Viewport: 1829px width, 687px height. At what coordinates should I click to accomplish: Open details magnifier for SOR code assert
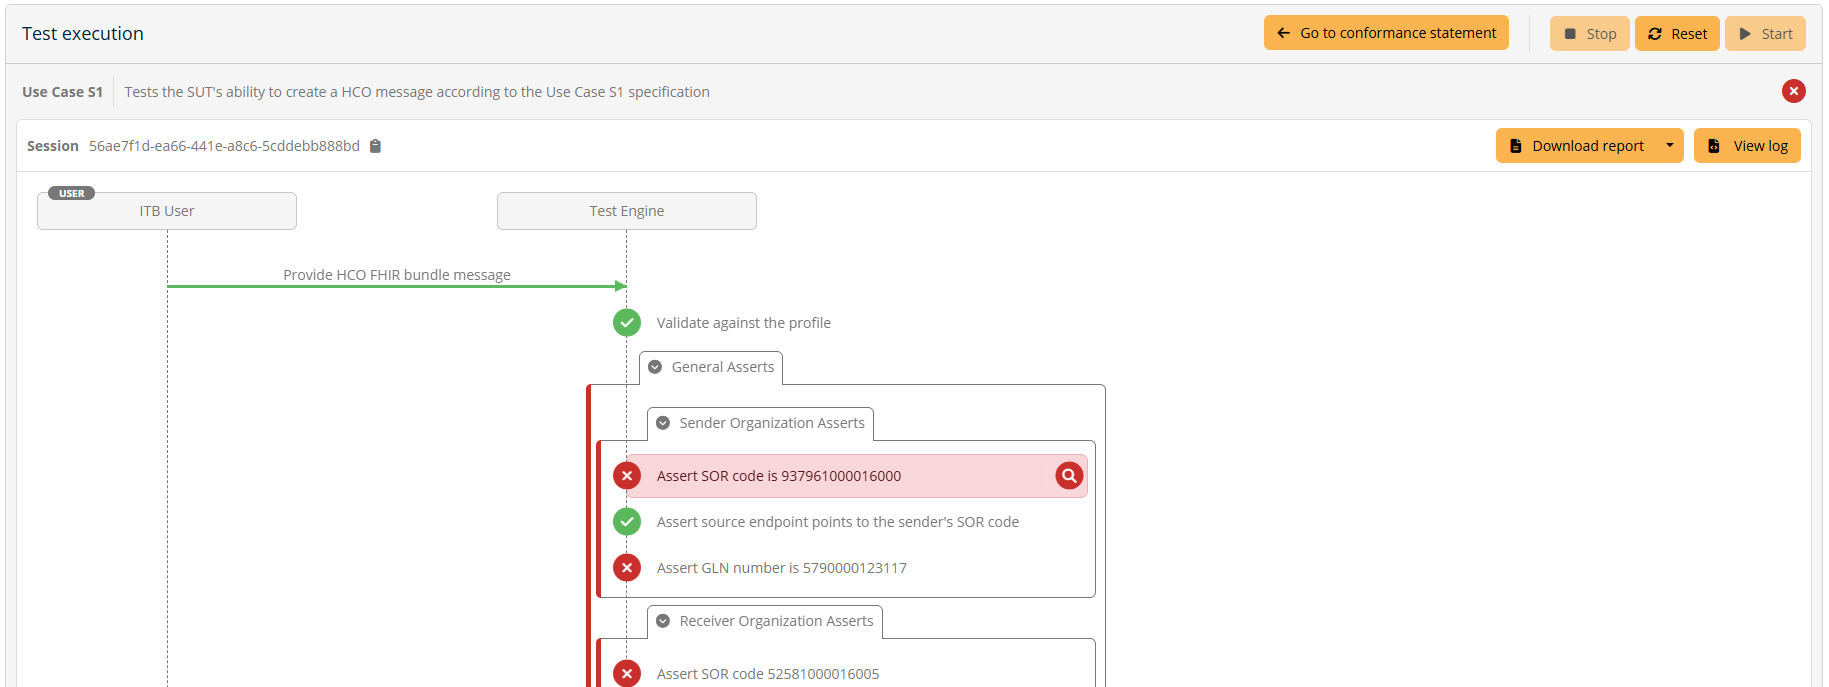1069,476
